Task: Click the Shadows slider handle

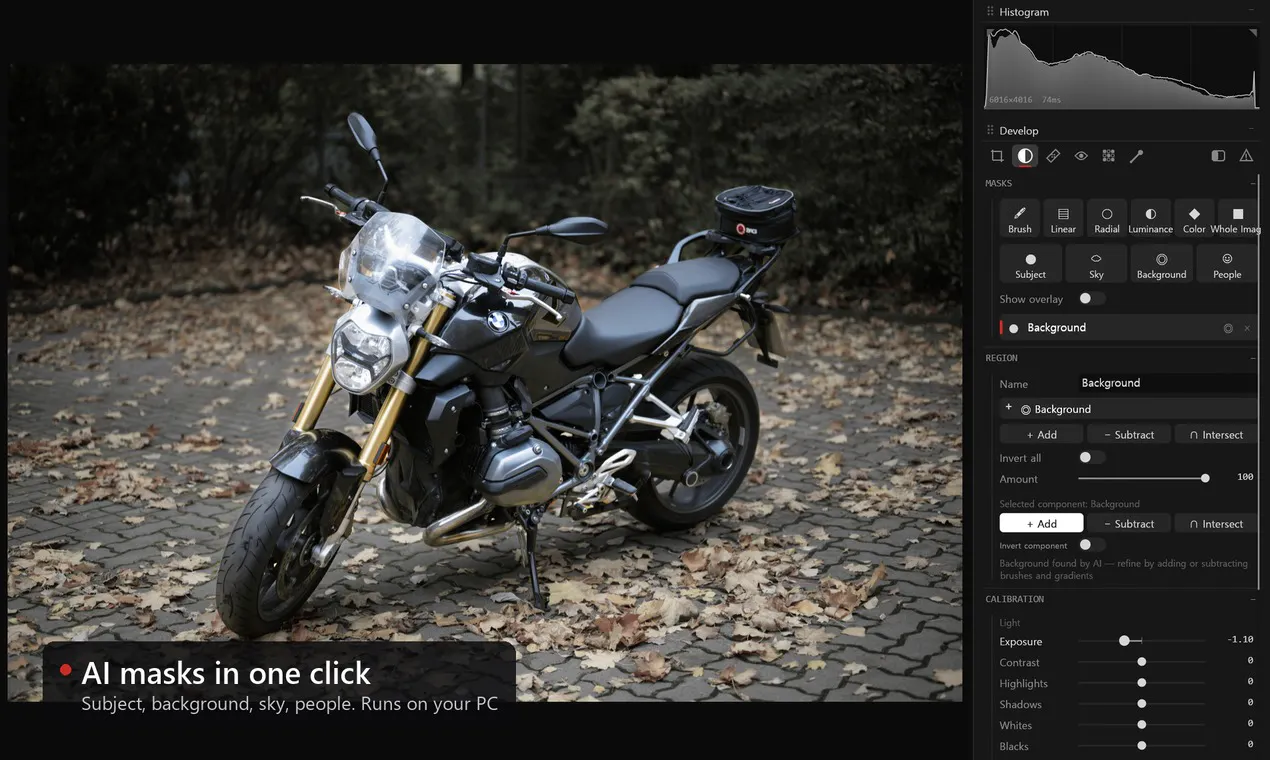Action: 1141,704
